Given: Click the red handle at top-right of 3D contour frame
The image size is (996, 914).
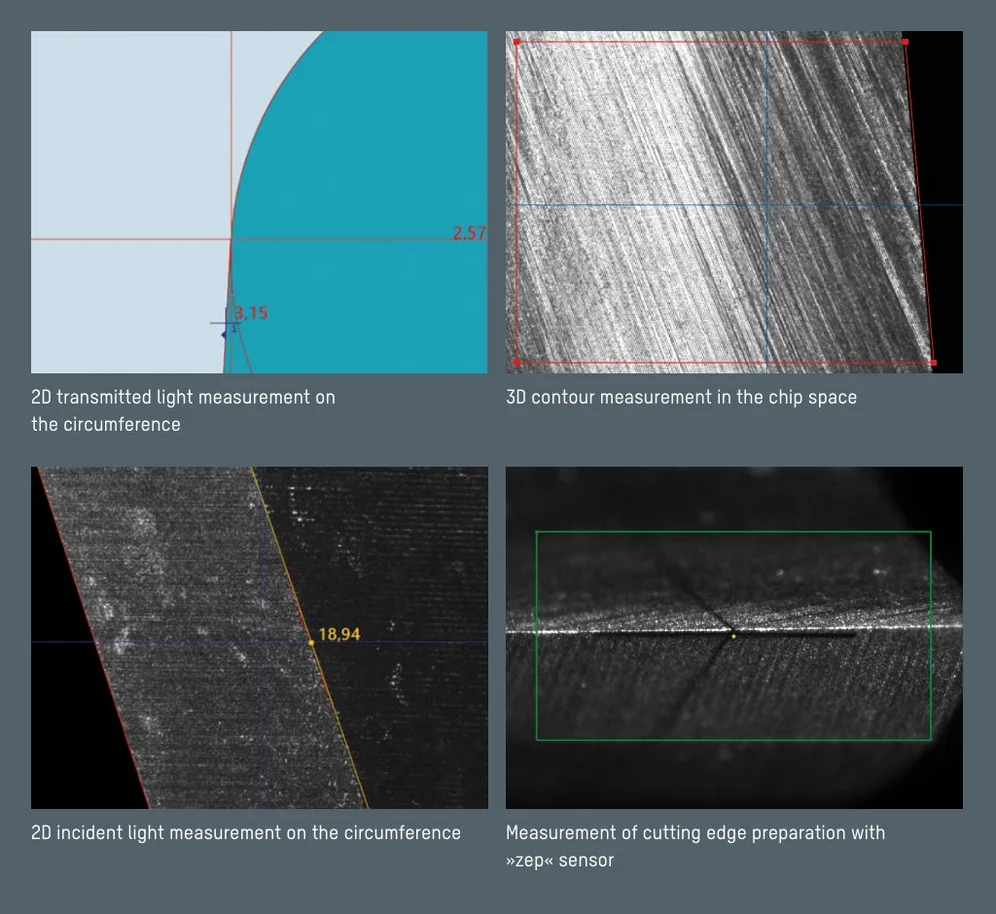Looking at the screenshot, I should point(905,42).
